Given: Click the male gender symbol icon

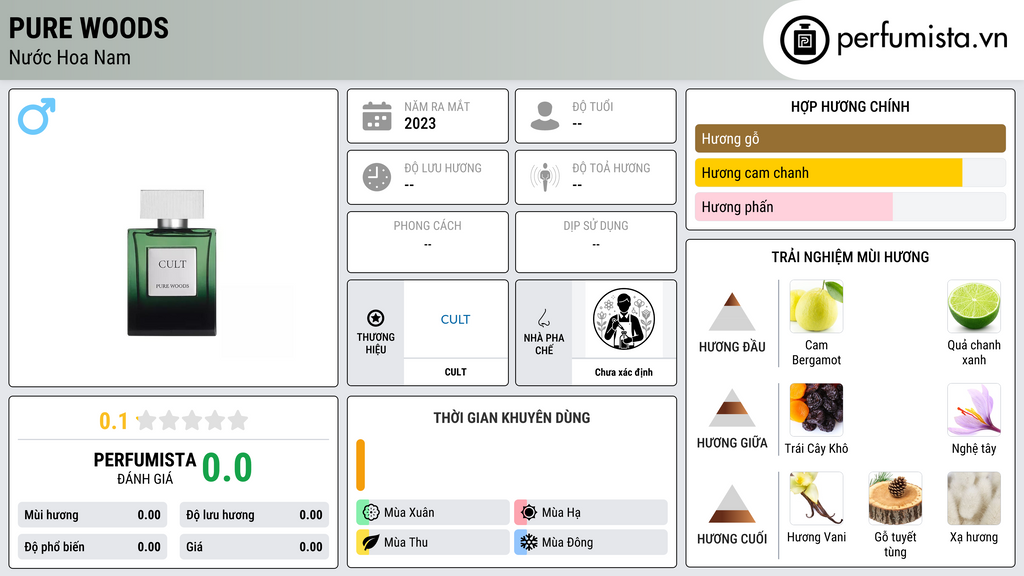Looking at the screenshot, I should click(37, 116).
